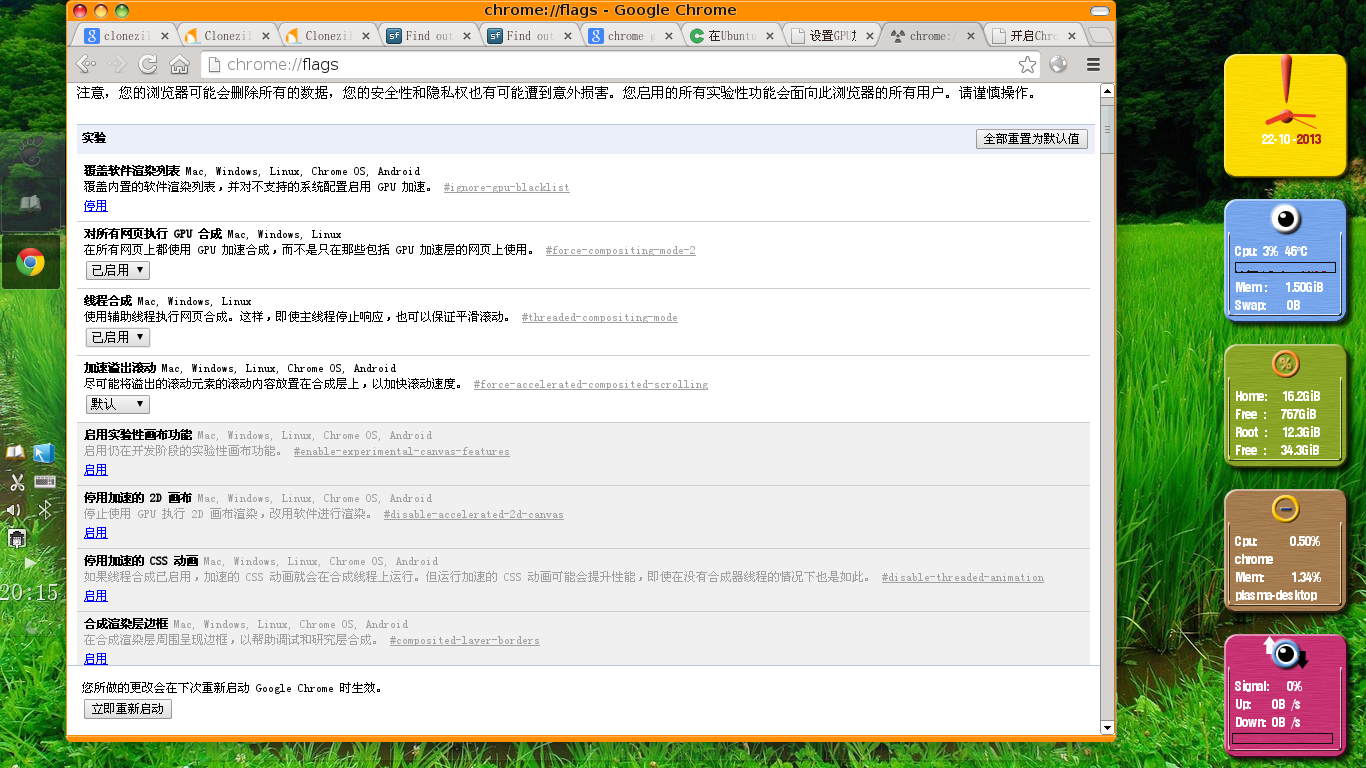Click 全部重置为默认值 reset button

point(1032,139)
